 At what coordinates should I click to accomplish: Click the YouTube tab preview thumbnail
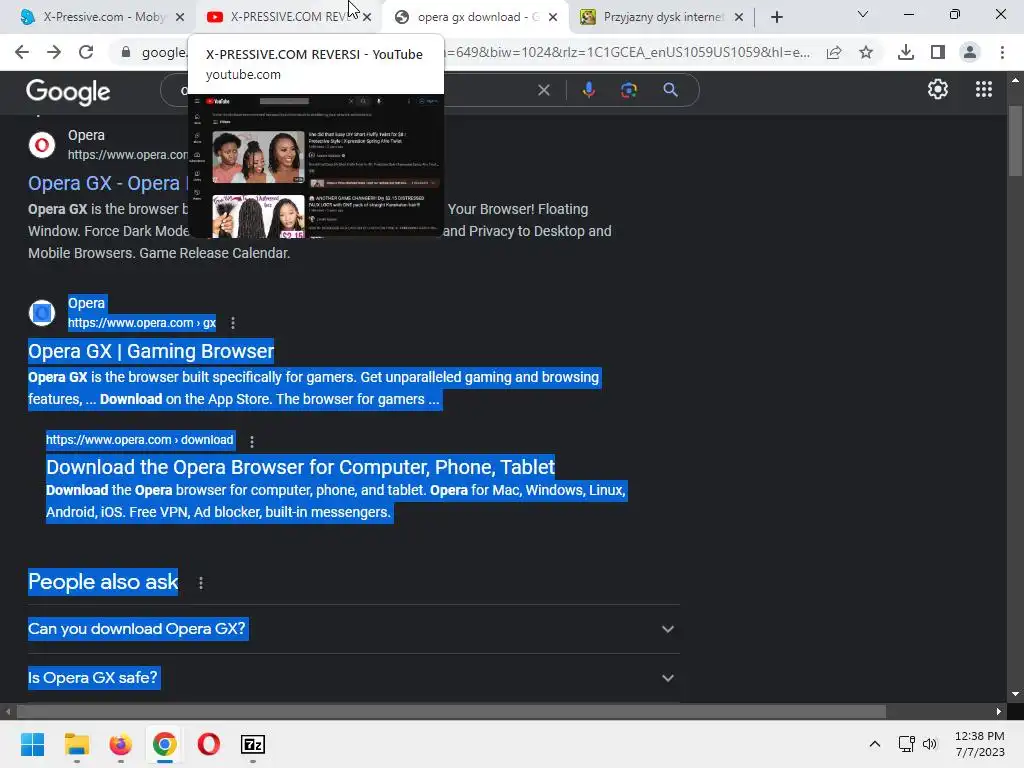[316, 166]
